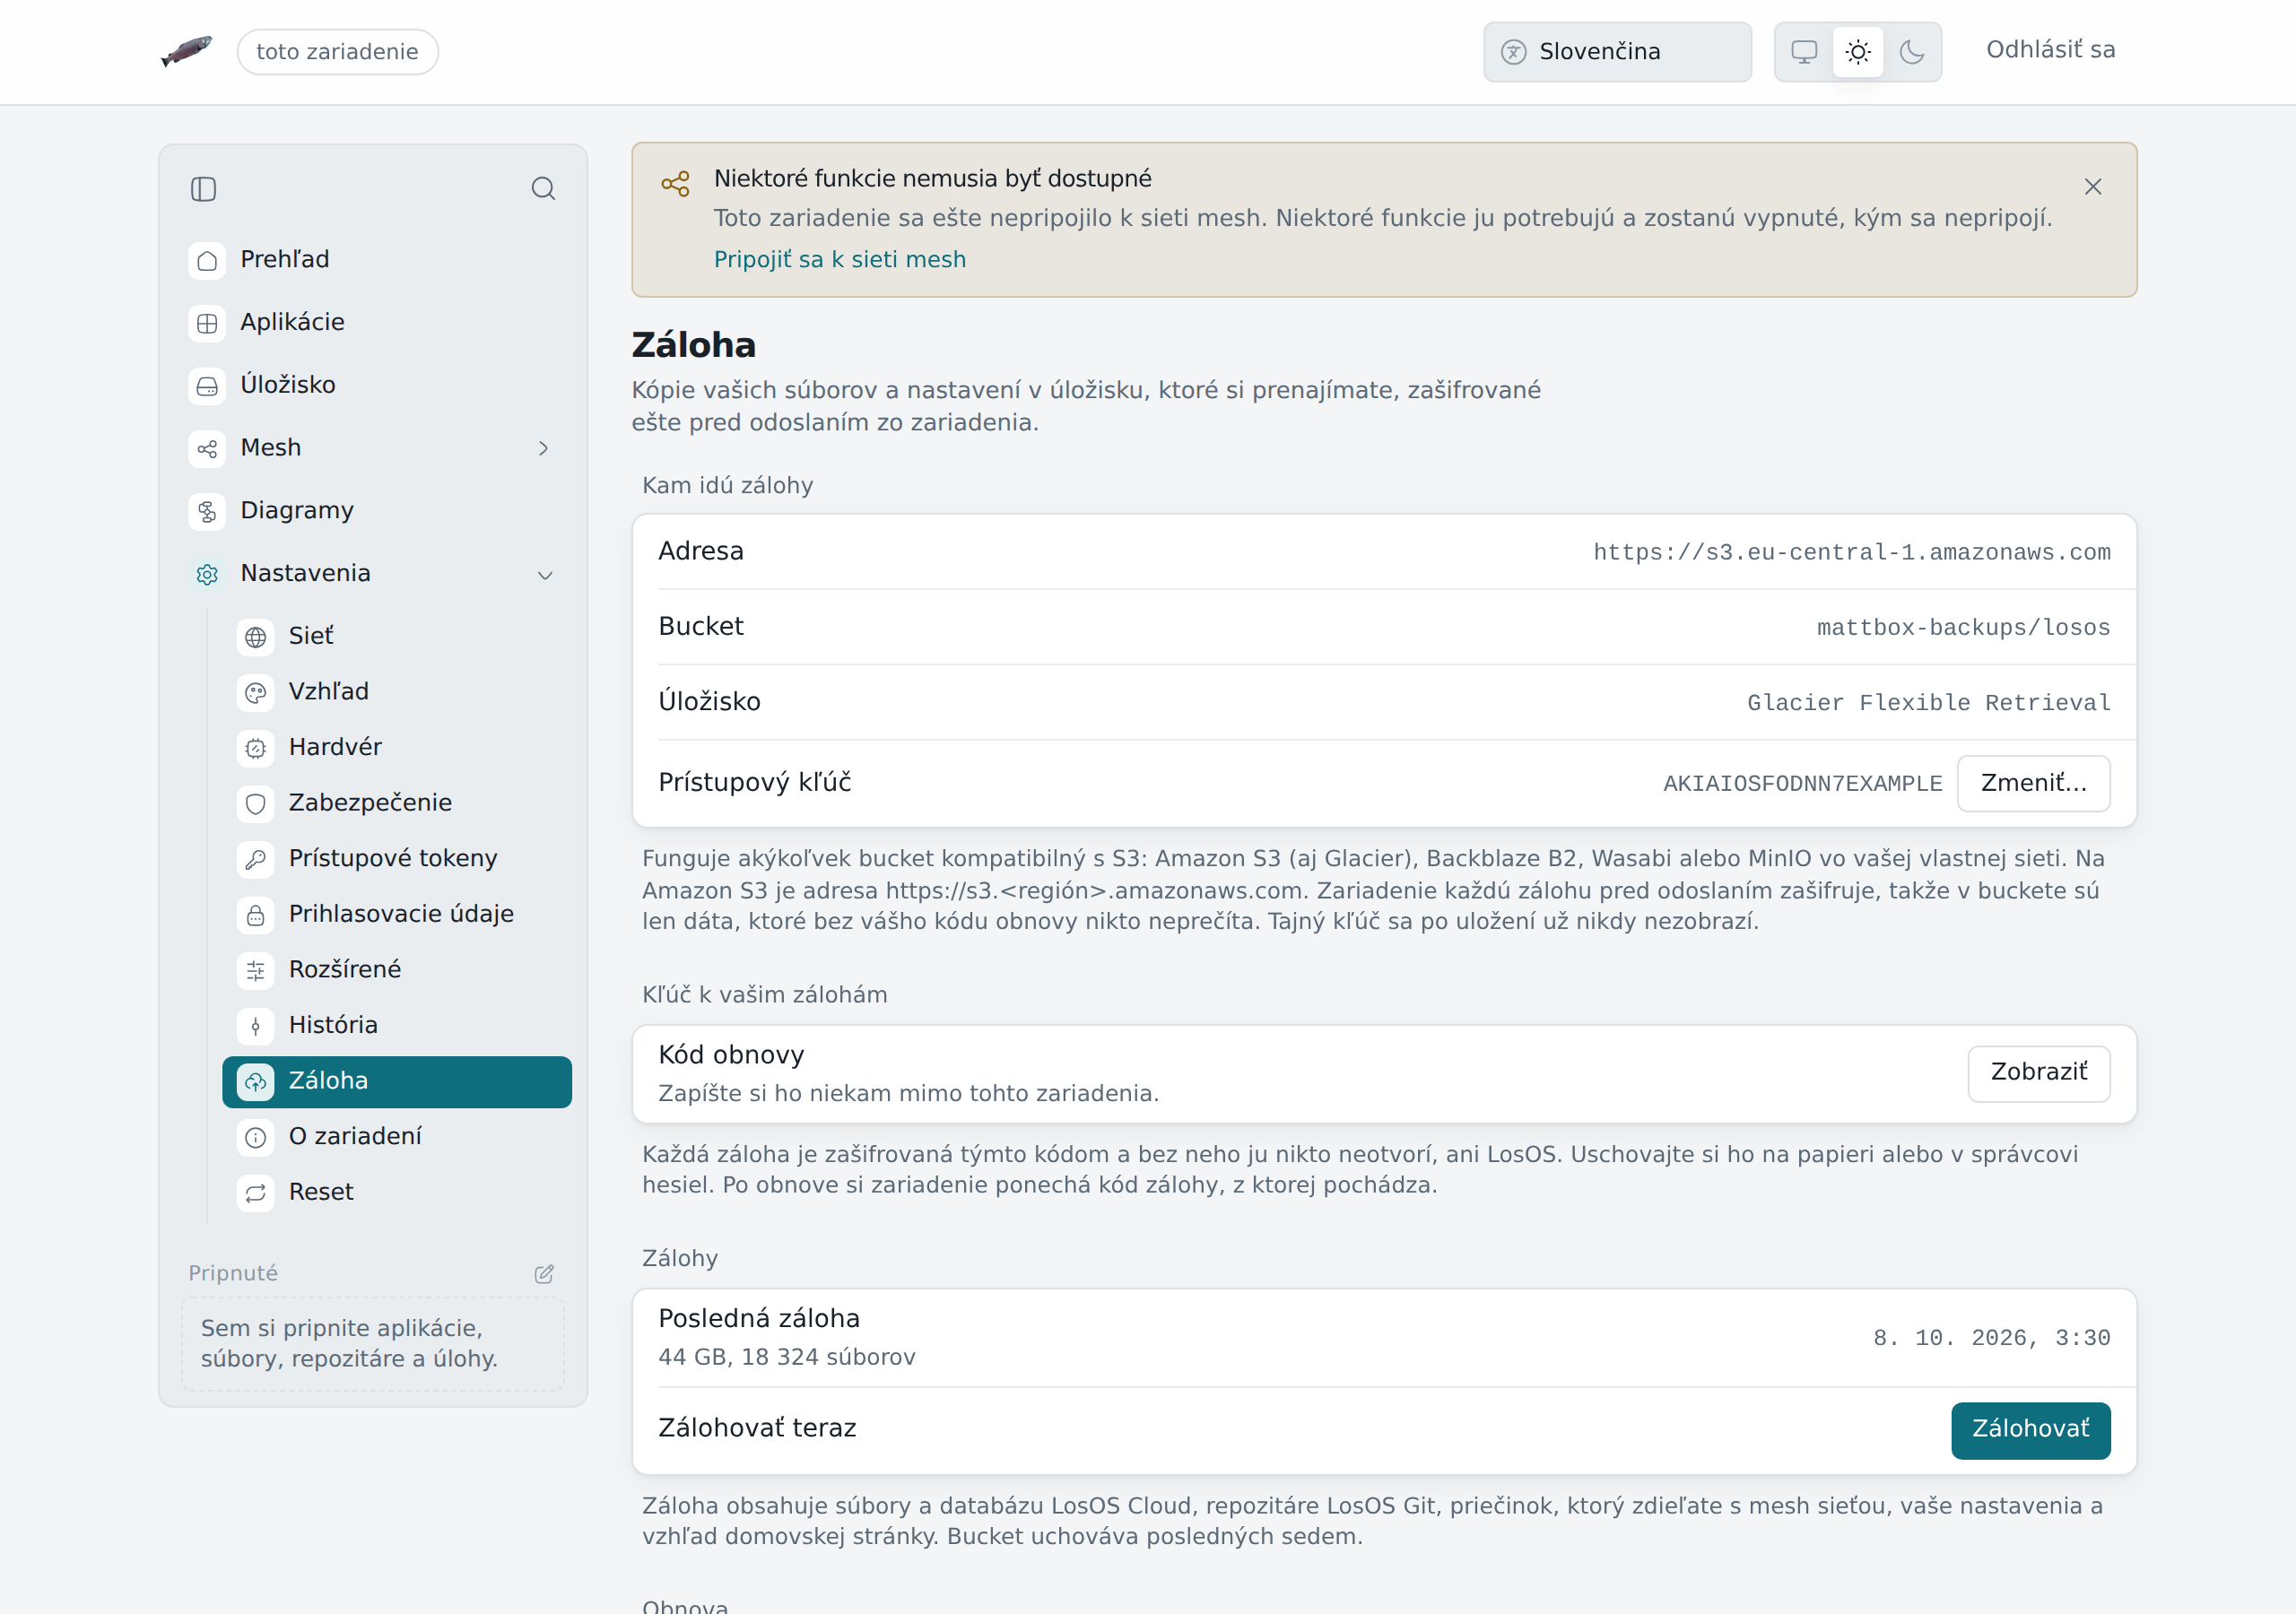
Task: Open the toto zariadenie device selector
Action: coord(338,52)
